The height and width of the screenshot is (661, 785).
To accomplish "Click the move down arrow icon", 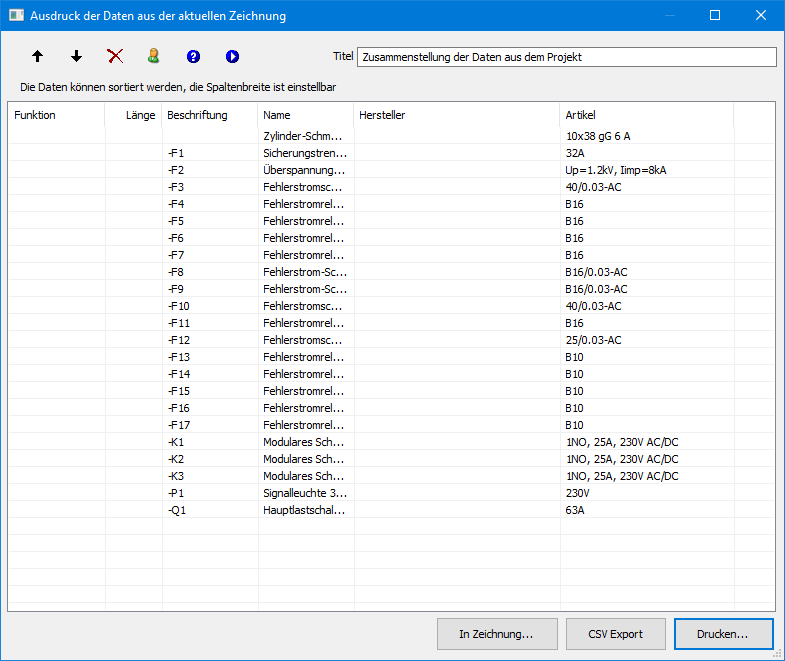I will (77, 57).
